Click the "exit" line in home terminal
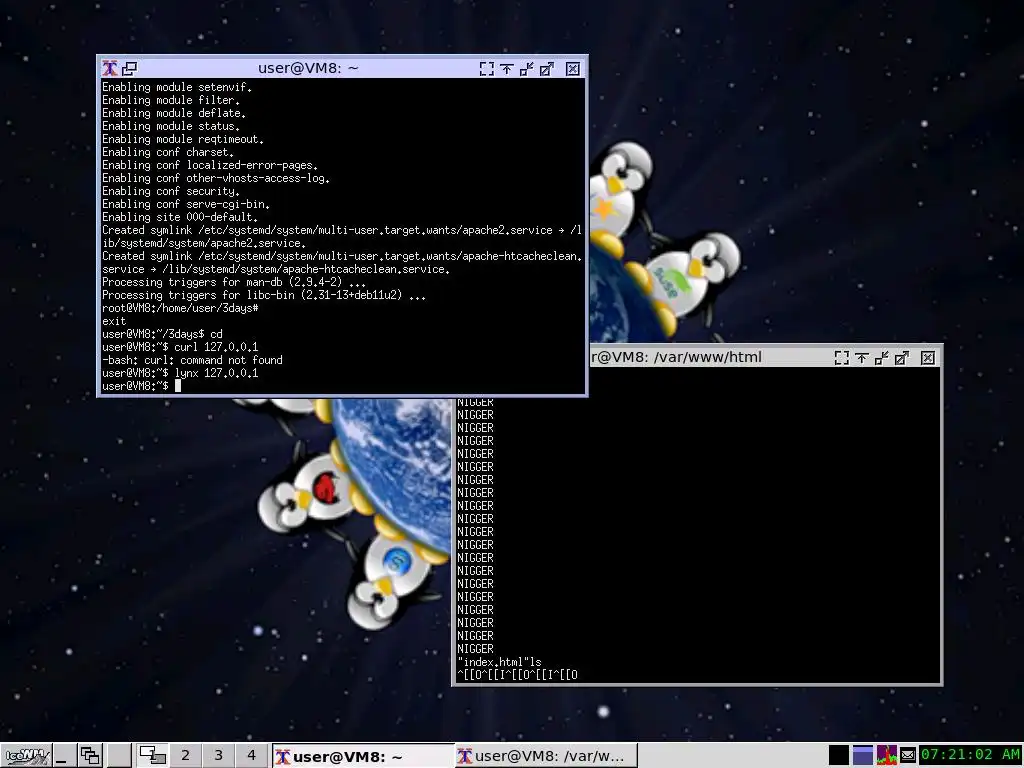 click(114, 321)
